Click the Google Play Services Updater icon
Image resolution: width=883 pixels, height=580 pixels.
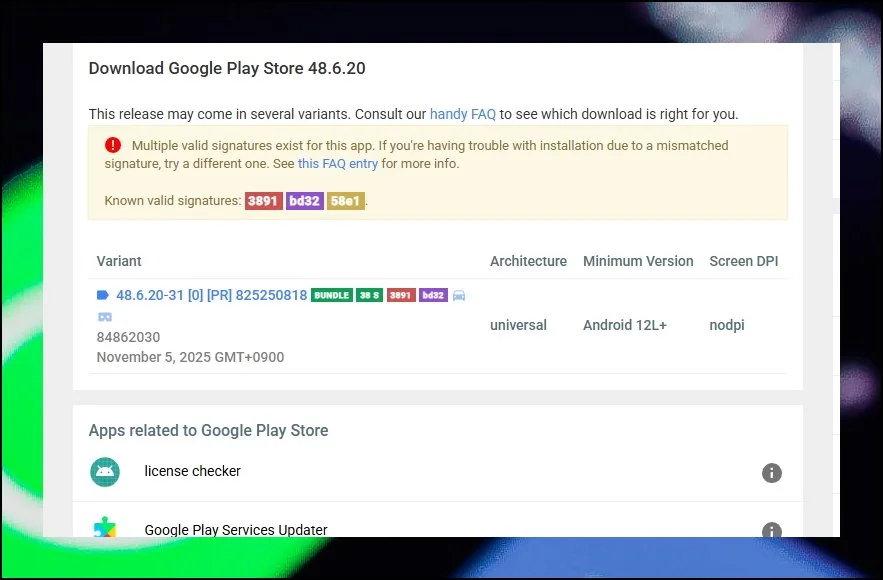(x=105, y=529)
